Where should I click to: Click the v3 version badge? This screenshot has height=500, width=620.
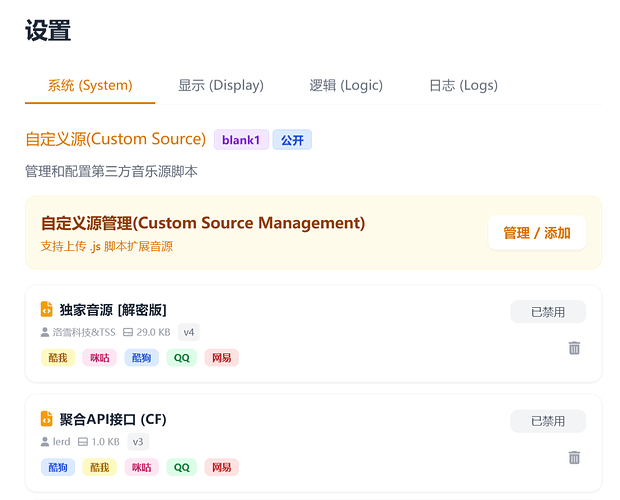tap(138, 442)
